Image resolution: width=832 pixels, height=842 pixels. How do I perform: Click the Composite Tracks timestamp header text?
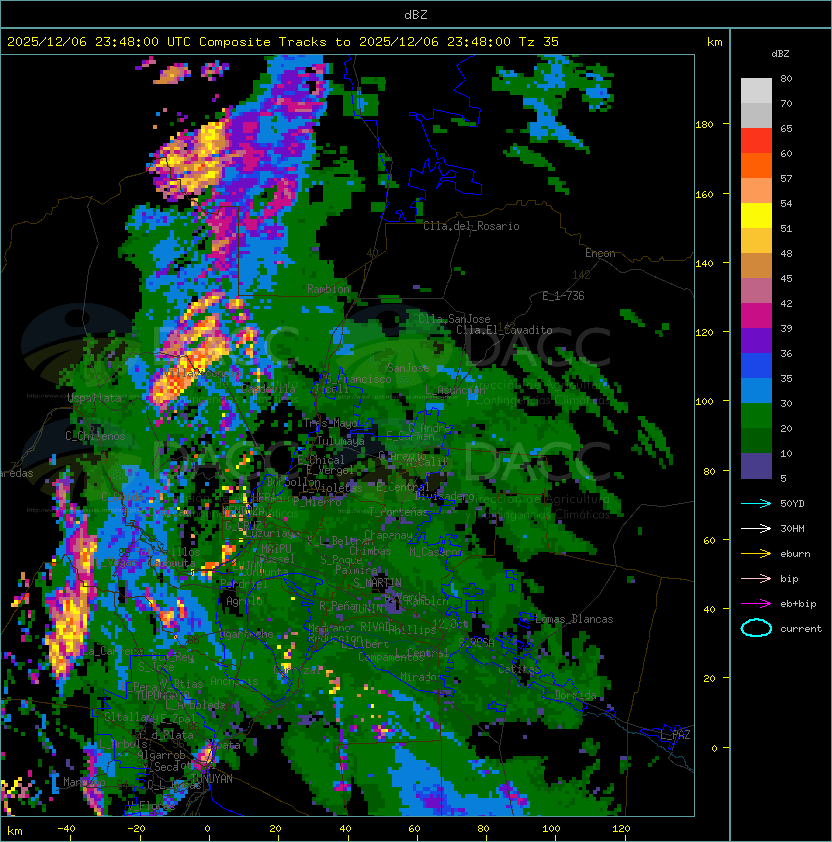[283, 41]
